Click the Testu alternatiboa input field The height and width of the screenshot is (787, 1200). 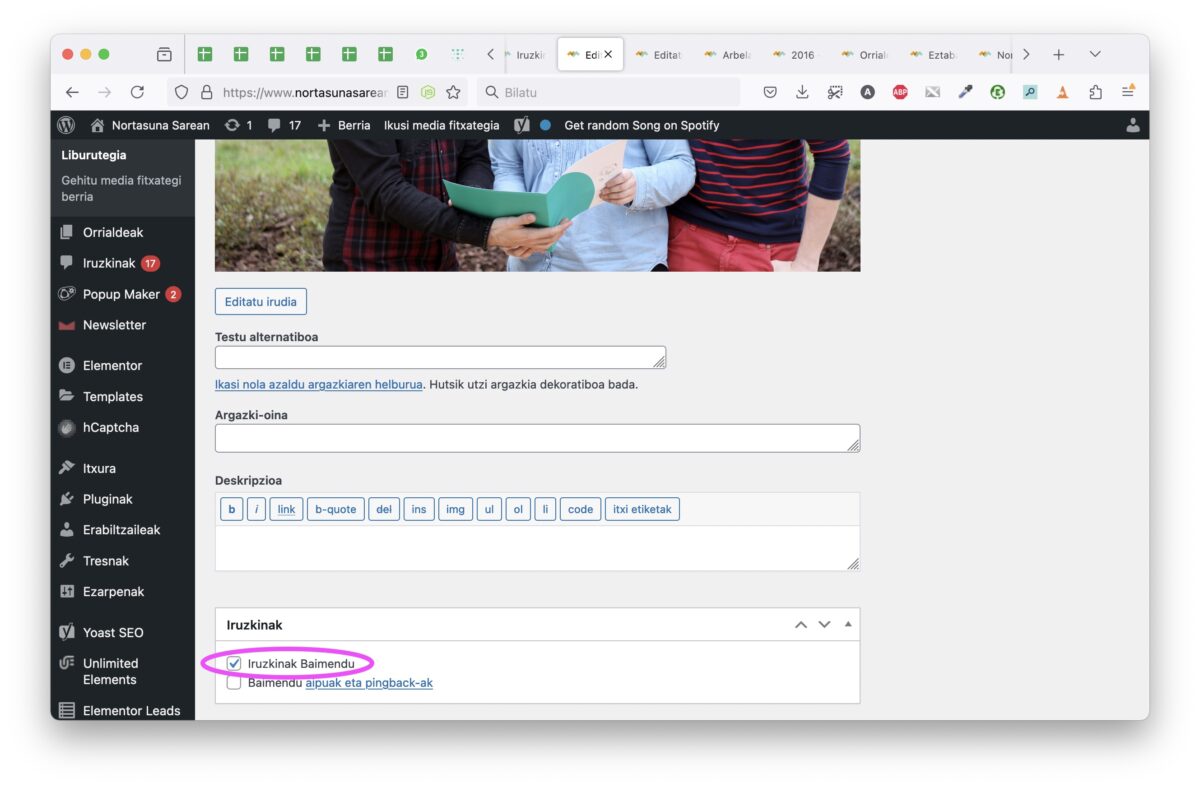[x=440, y=357]
